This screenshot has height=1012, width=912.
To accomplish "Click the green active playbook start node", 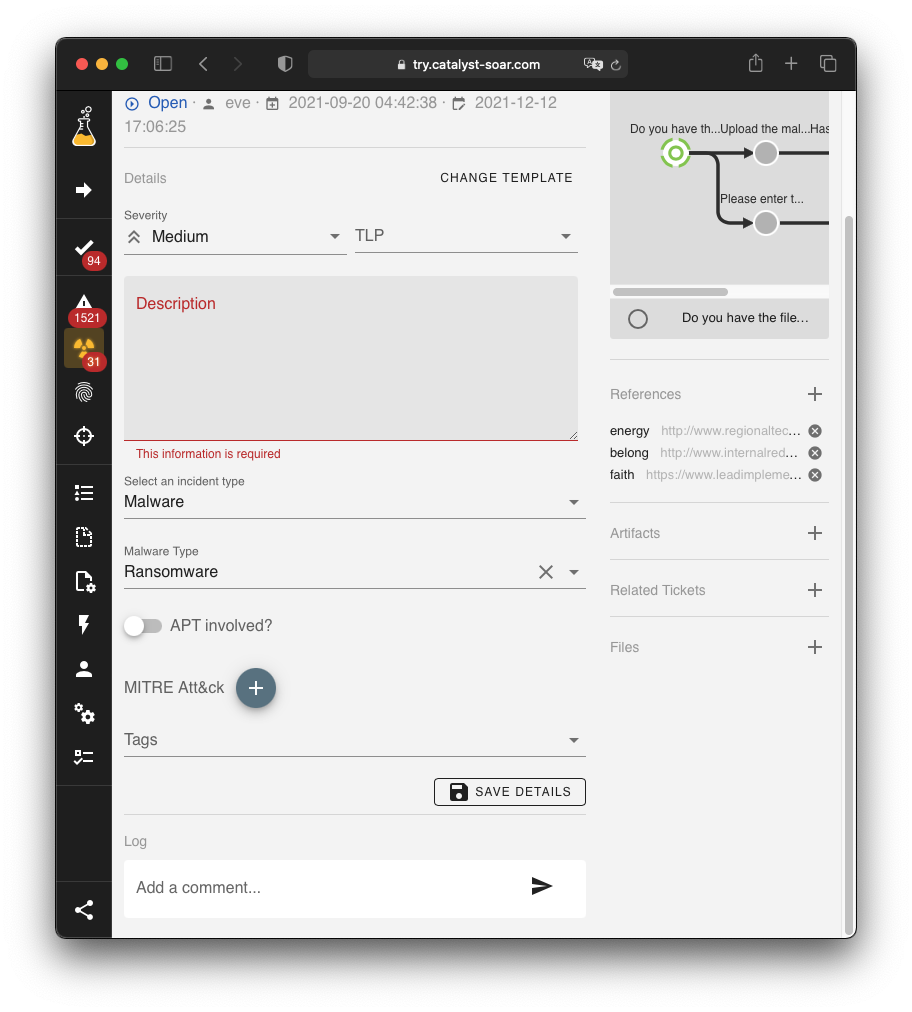I will point(675,153).
